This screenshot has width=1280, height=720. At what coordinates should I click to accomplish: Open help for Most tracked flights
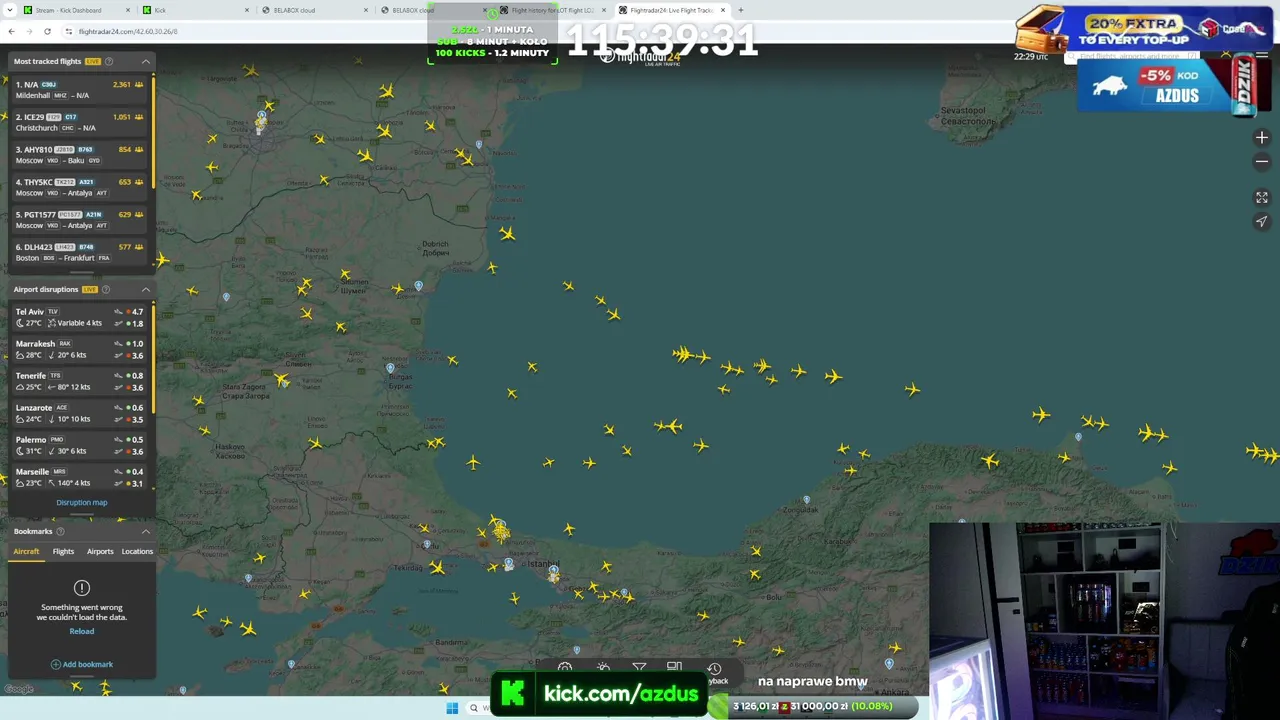109,62
